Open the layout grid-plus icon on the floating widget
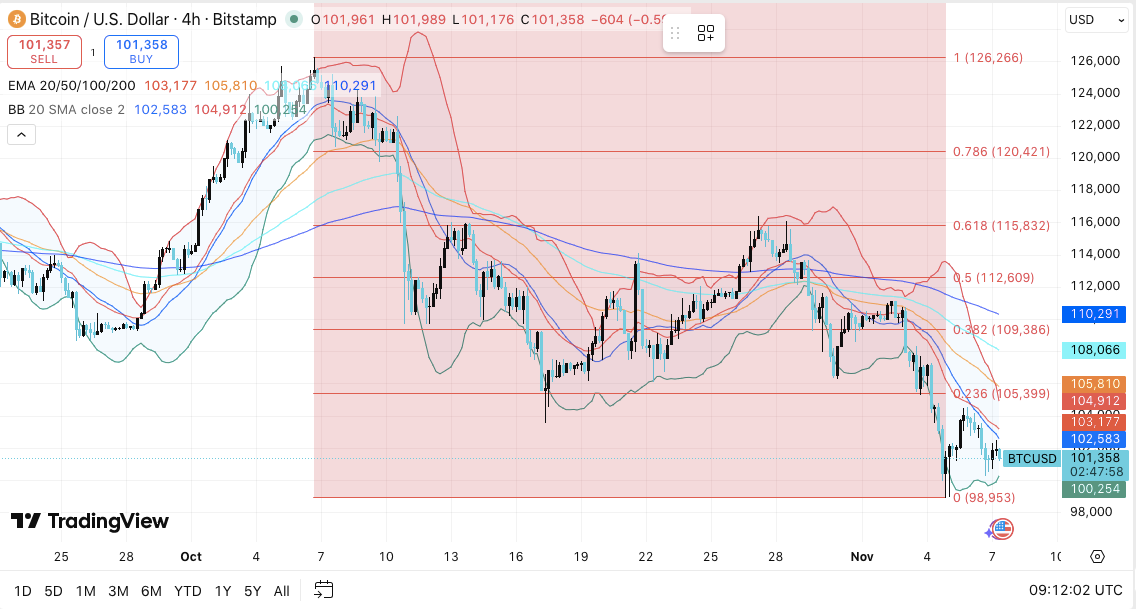Screen dimensions: 1136x609 pos(706,32)
